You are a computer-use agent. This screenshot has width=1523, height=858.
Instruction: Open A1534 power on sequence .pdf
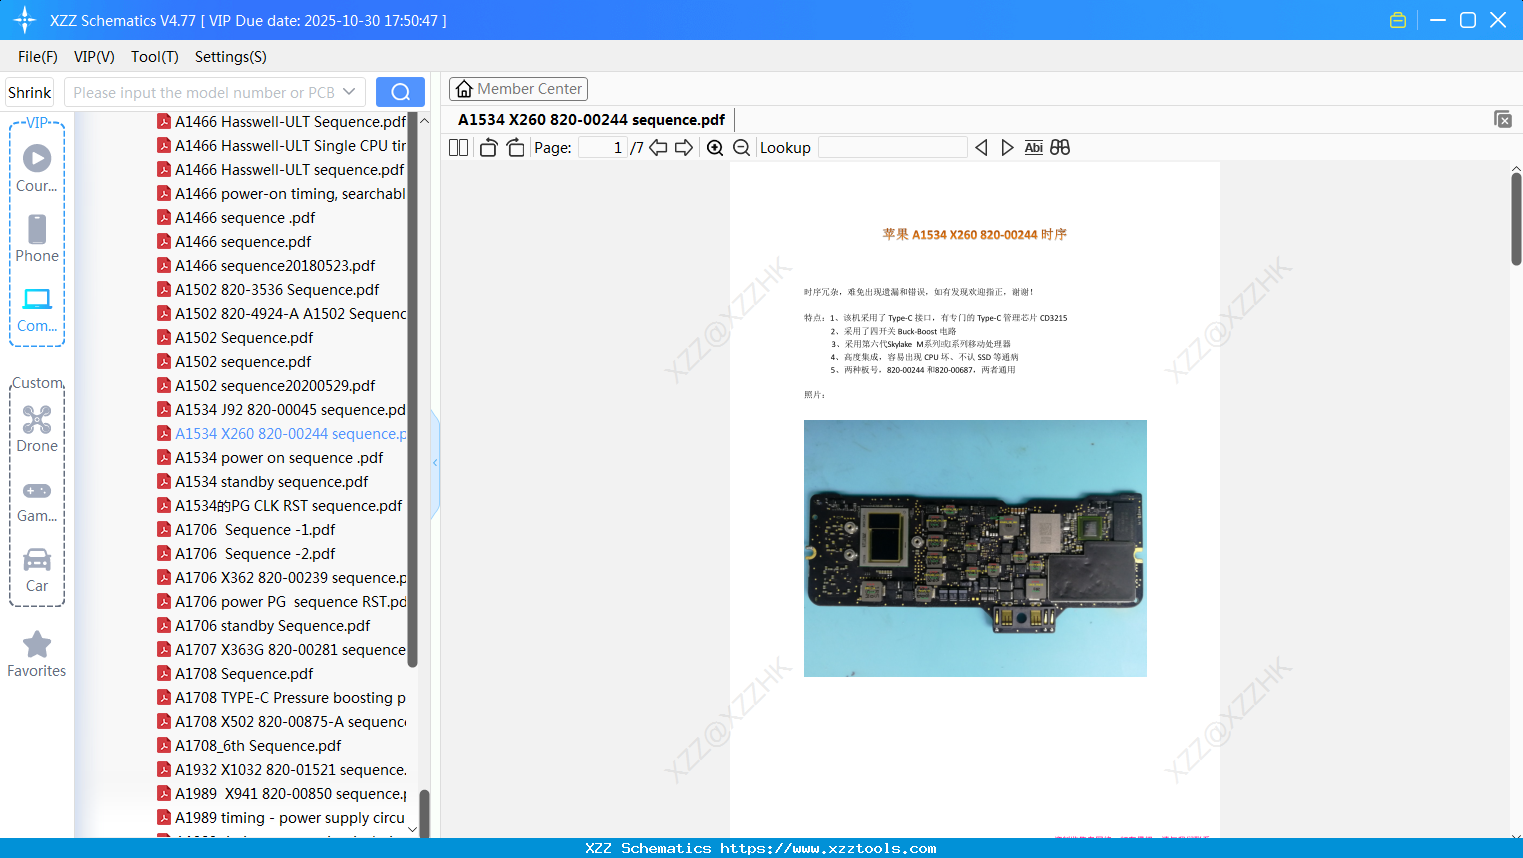(x=279, y=458)
